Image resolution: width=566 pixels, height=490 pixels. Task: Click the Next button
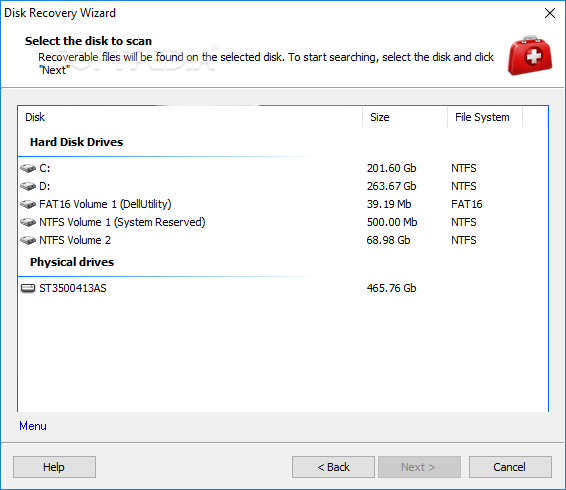[x=419, y=467]
